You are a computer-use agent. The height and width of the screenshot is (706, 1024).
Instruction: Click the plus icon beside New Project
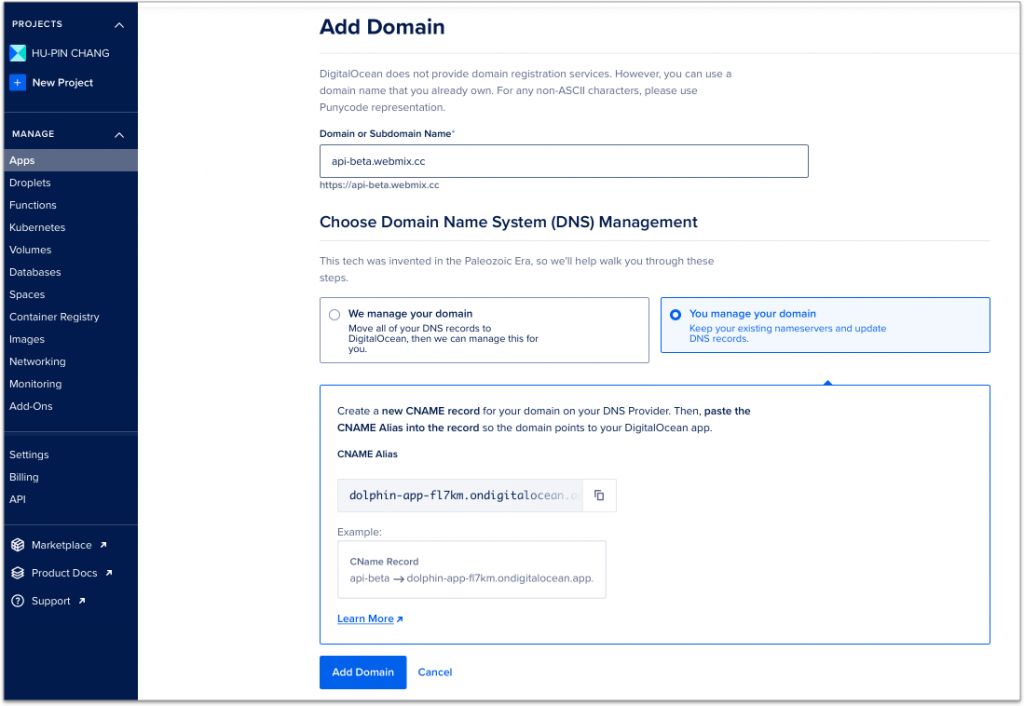coord(18,82)
